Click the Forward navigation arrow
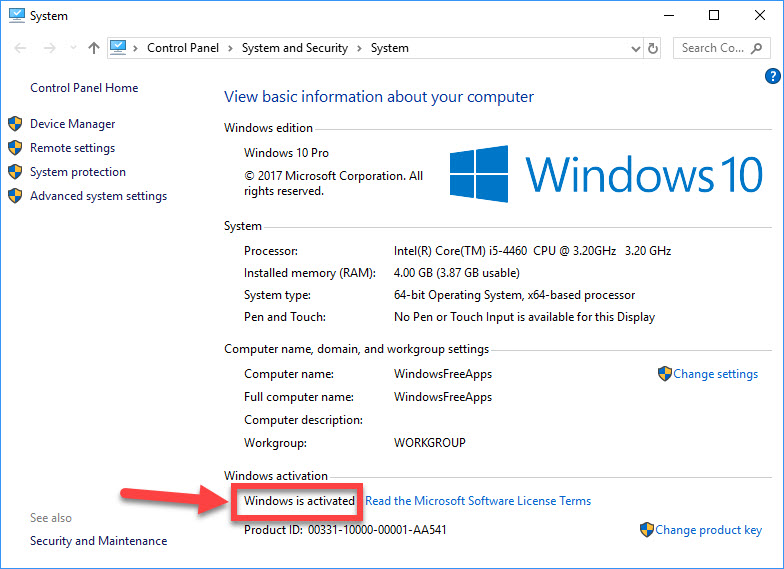The image size is (784, 569). coord(50,48)
